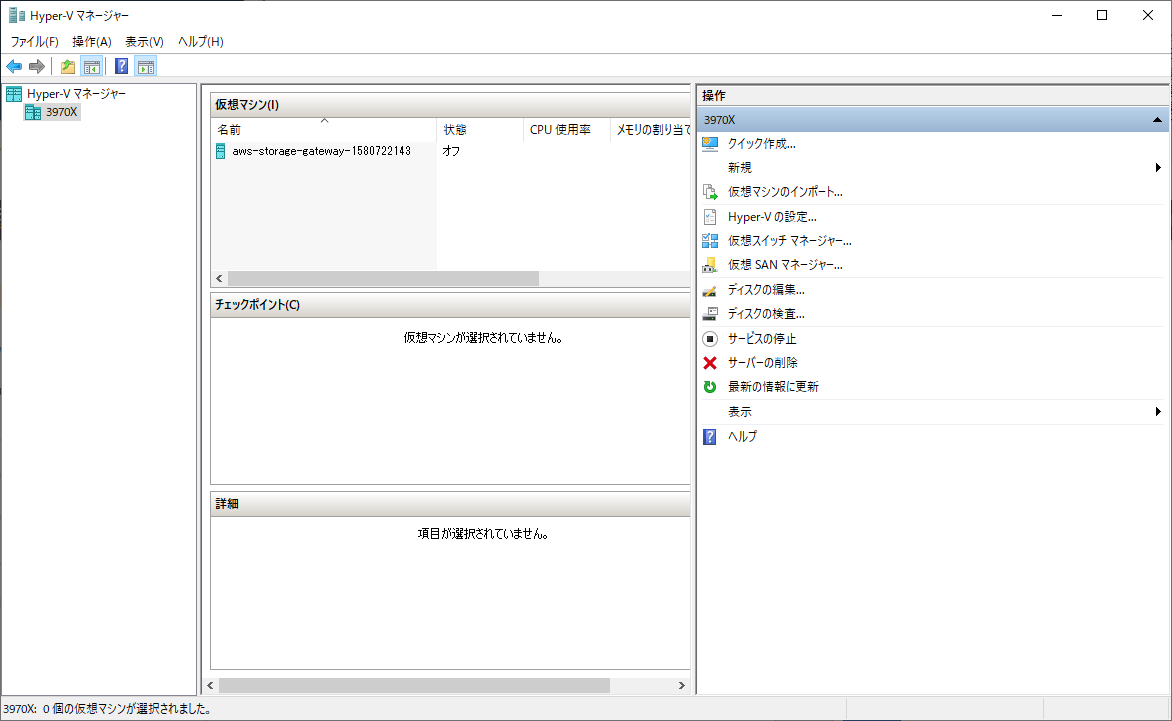The height and width of the screenshot is (721, 1172).
Task: Select Hyper-V マネージャー tree root node
Action: pos(76,93)
